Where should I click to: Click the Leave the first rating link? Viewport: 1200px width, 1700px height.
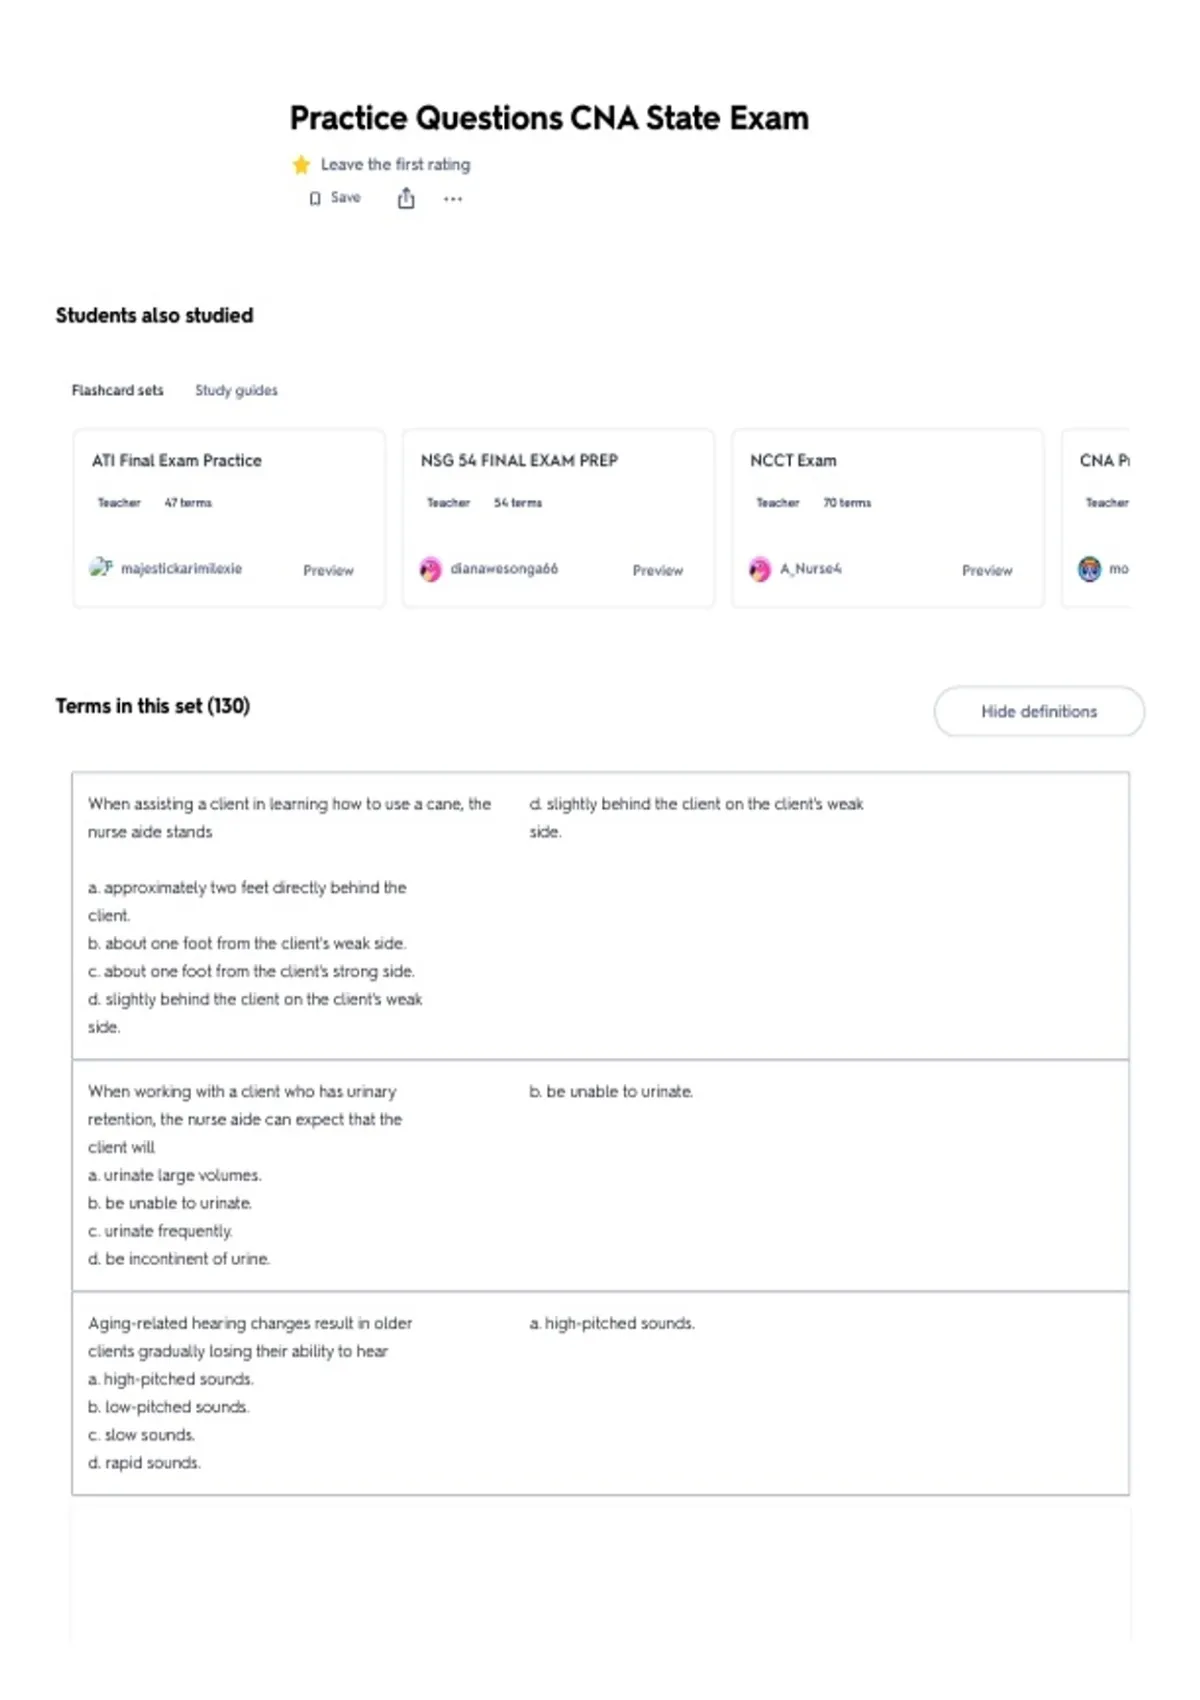click(x=395, y=164)
